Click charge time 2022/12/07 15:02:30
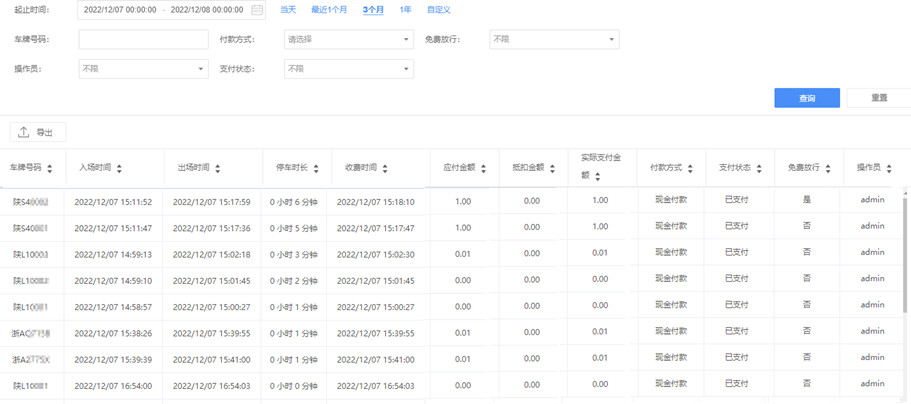This screenshot has width=911, height=404. [x=376, y=254]
